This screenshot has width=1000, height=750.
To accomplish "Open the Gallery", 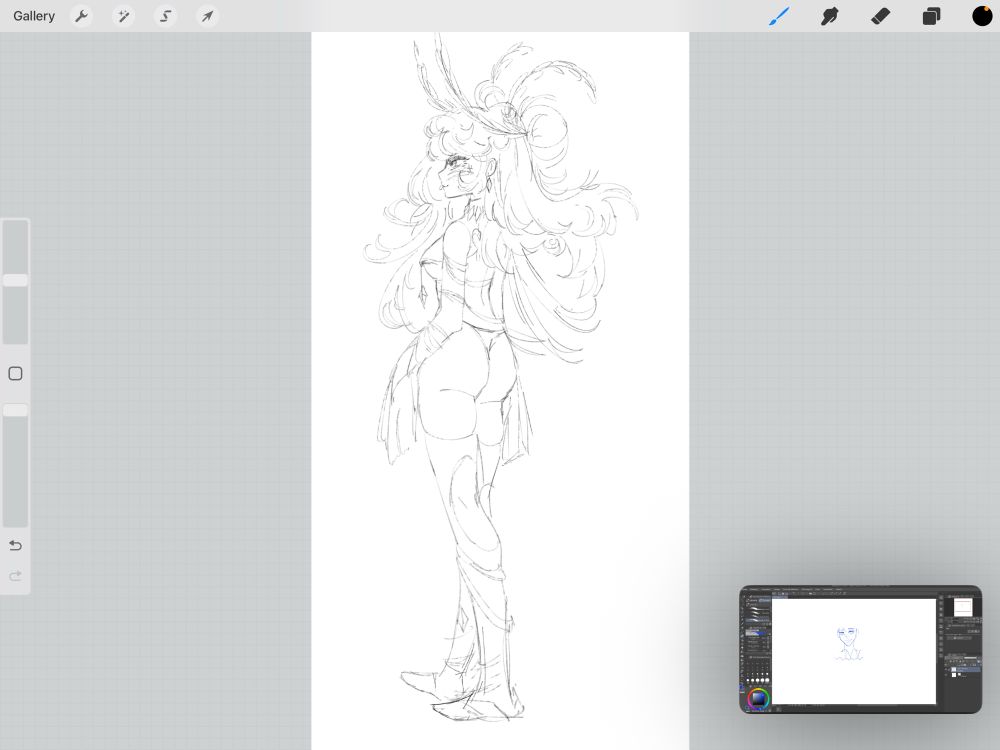I will (x=34, y=16).
